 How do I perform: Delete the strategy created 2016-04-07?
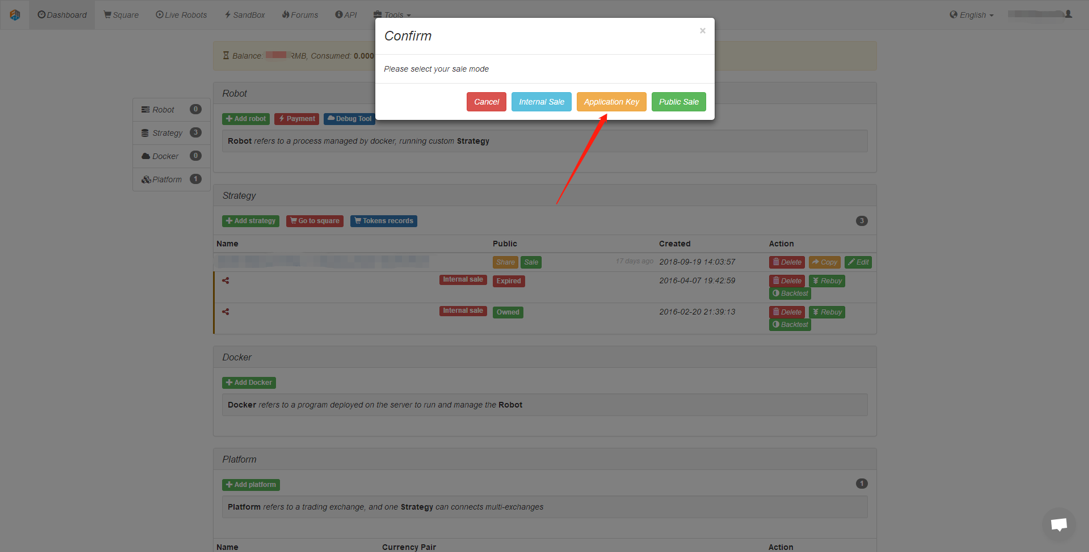coord(787,281)
